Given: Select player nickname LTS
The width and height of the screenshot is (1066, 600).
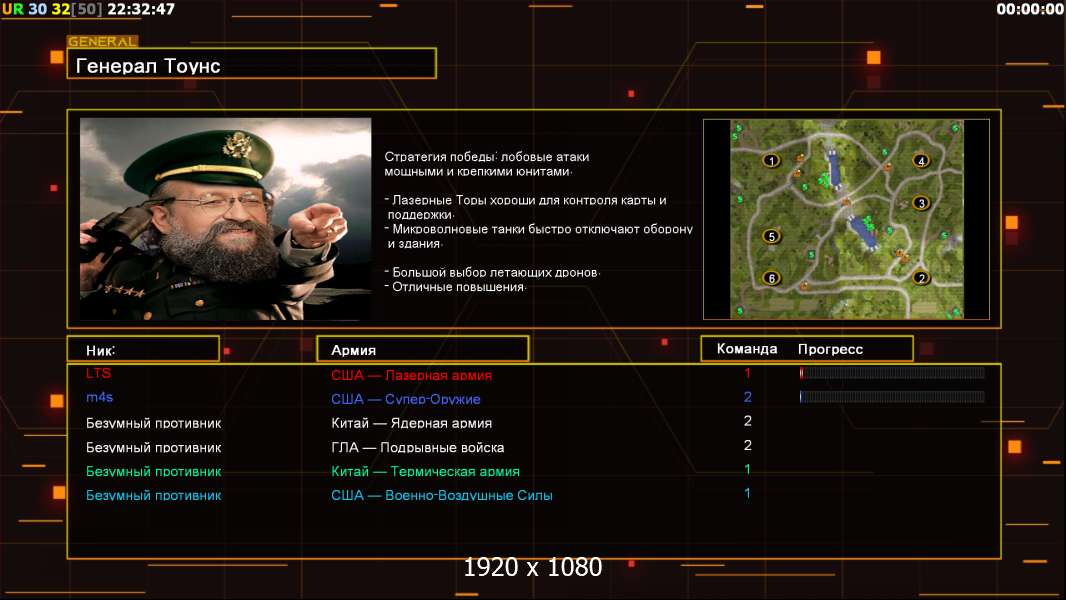Looking at the screenshot, I should coord(98,373).
